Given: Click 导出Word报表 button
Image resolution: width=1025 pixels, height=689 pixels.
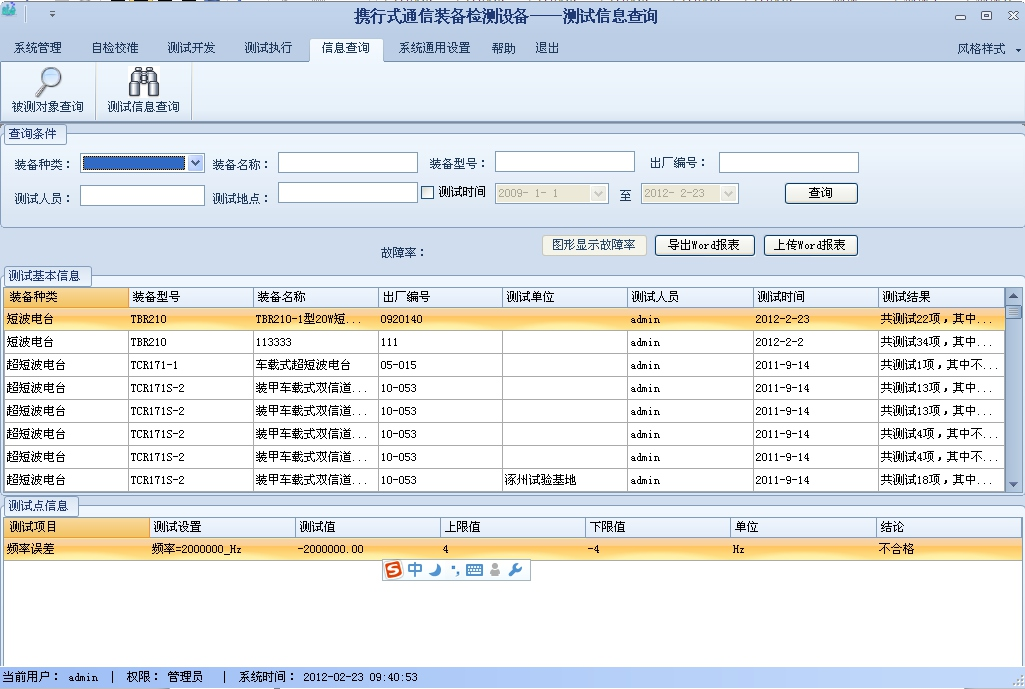Looking at the screenshot, I should click(704, 245).
